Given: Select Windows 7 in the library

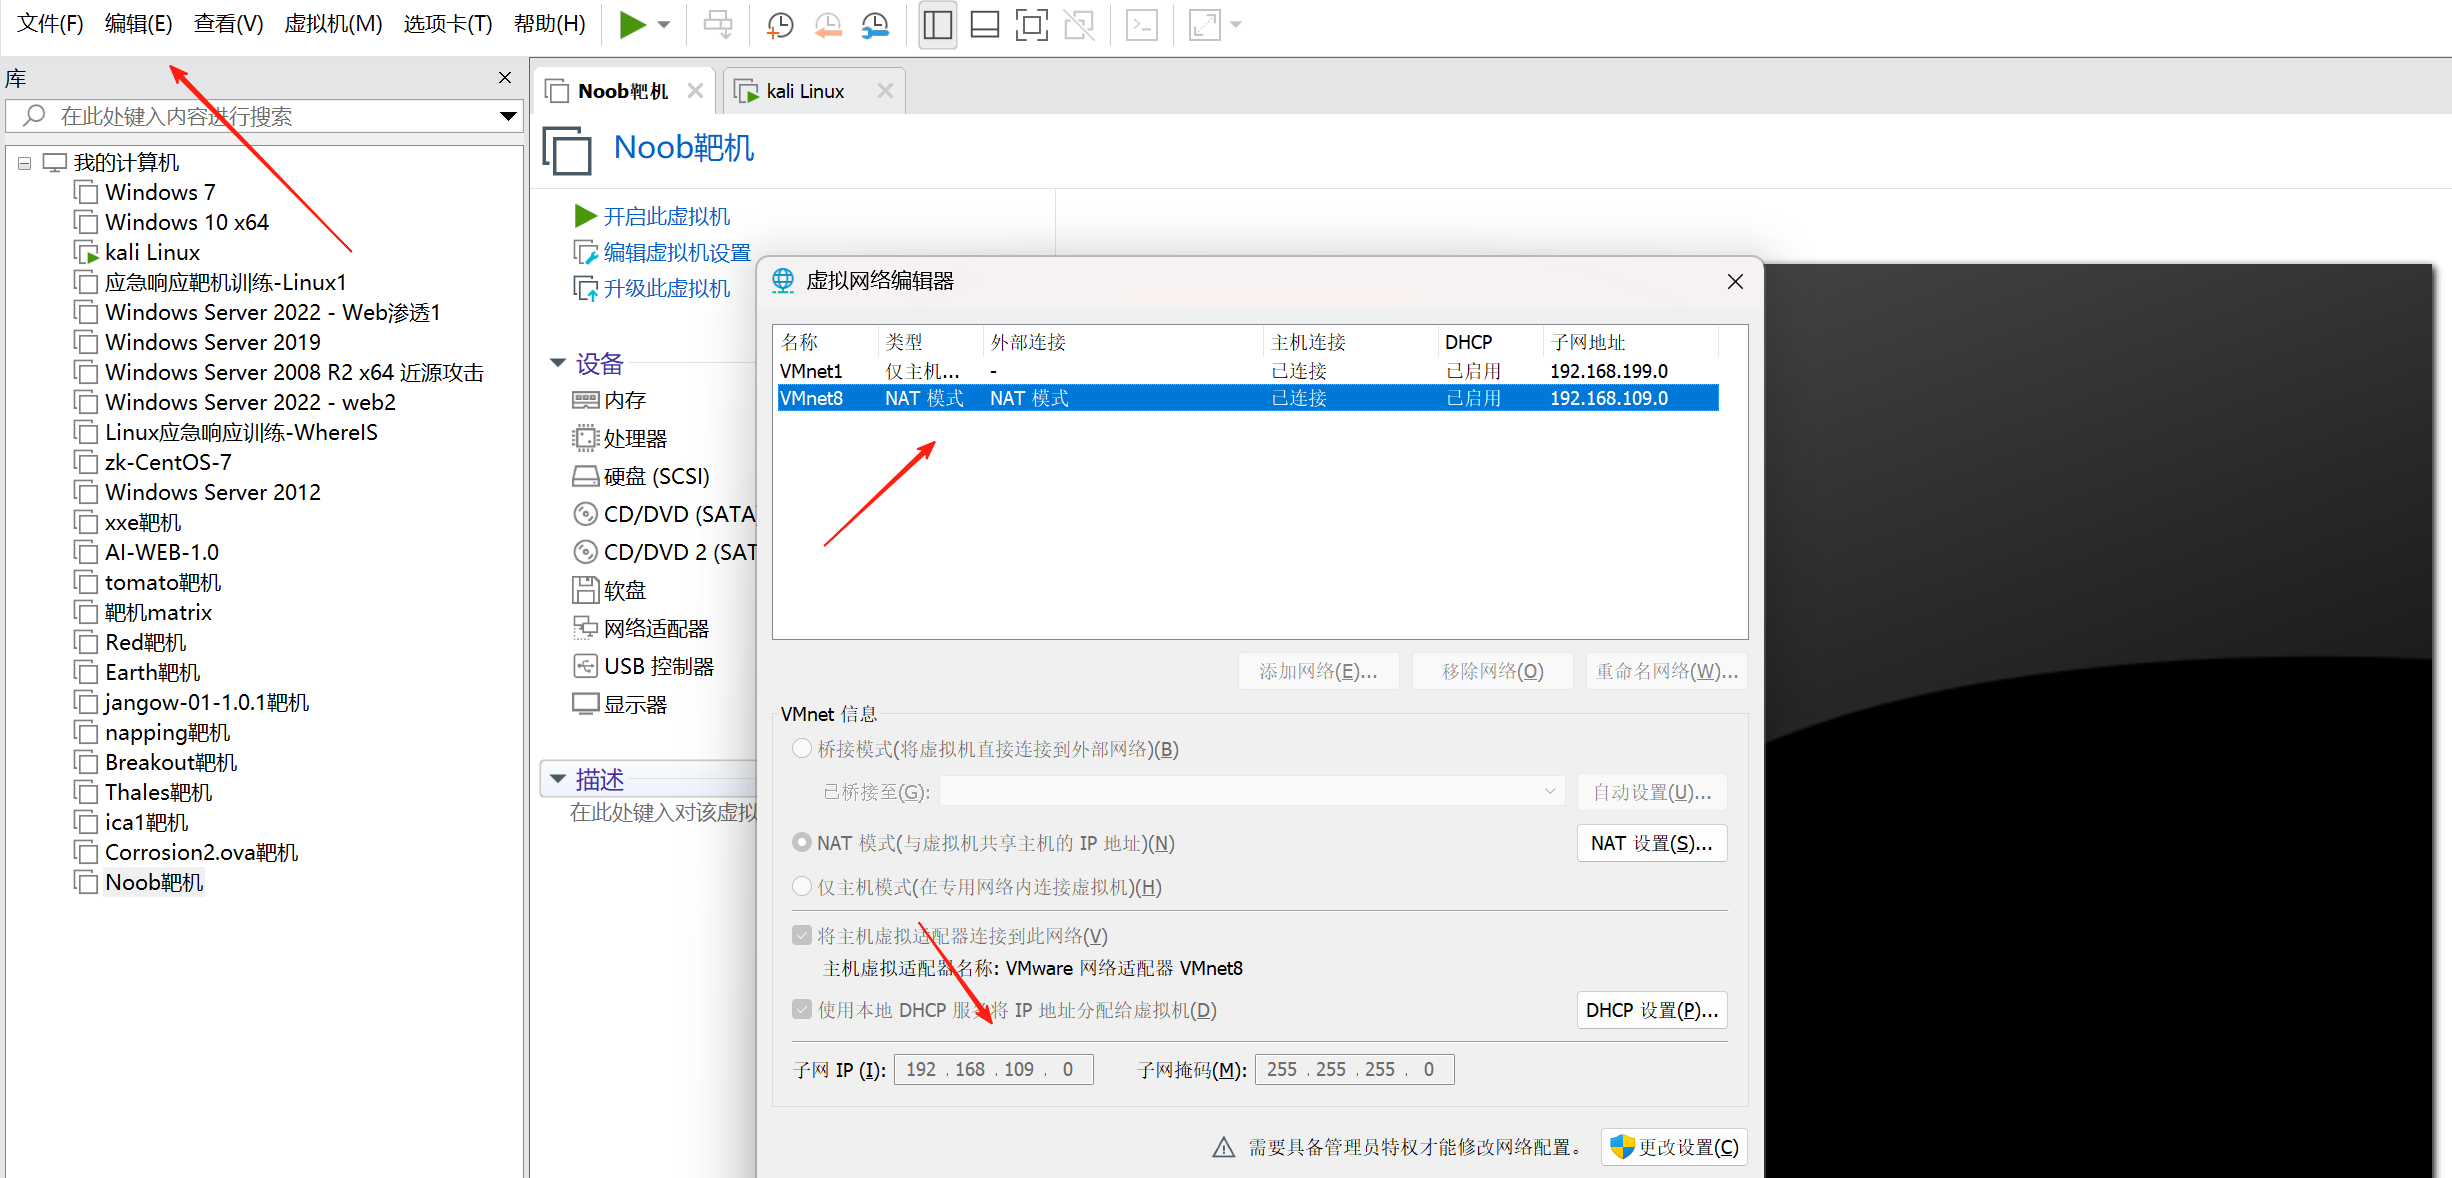Looking at the screenshot, I should click(160, 192).
